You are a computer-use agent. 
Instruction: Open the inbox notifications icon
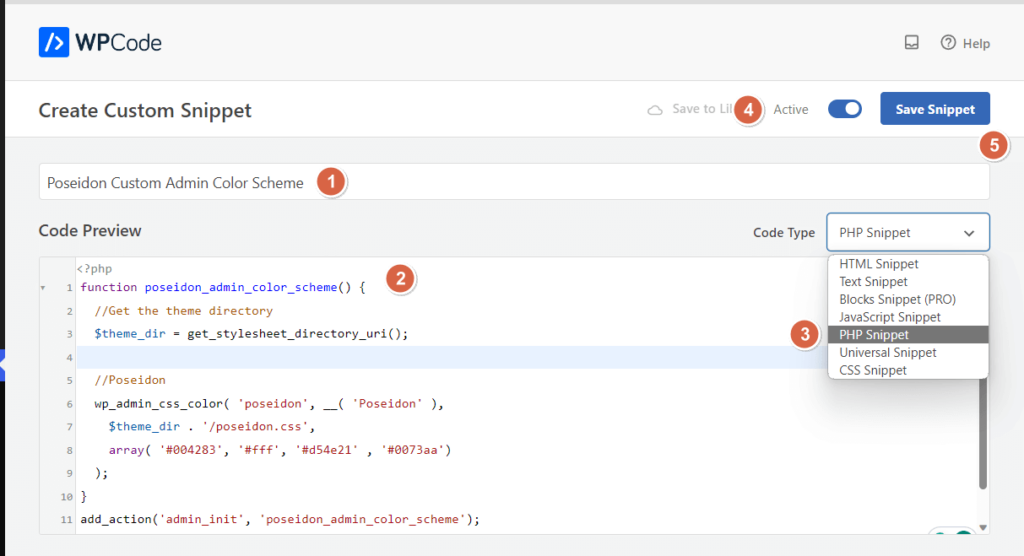coord(912,42)
